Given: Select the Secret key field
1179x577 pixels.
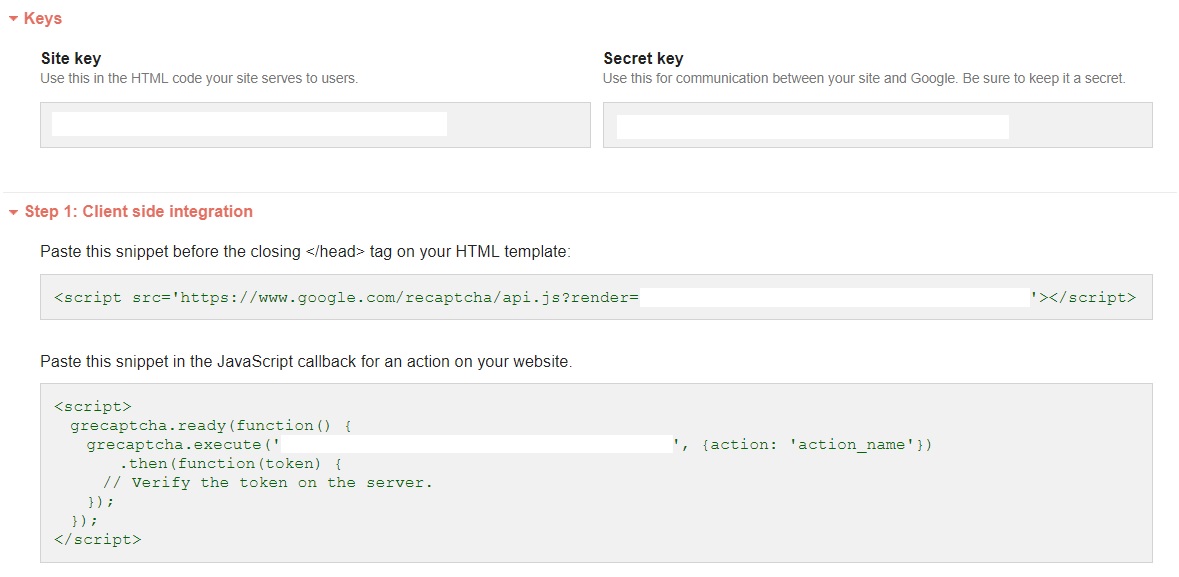Looking at the screenshot, I should (x=877, y=126).
